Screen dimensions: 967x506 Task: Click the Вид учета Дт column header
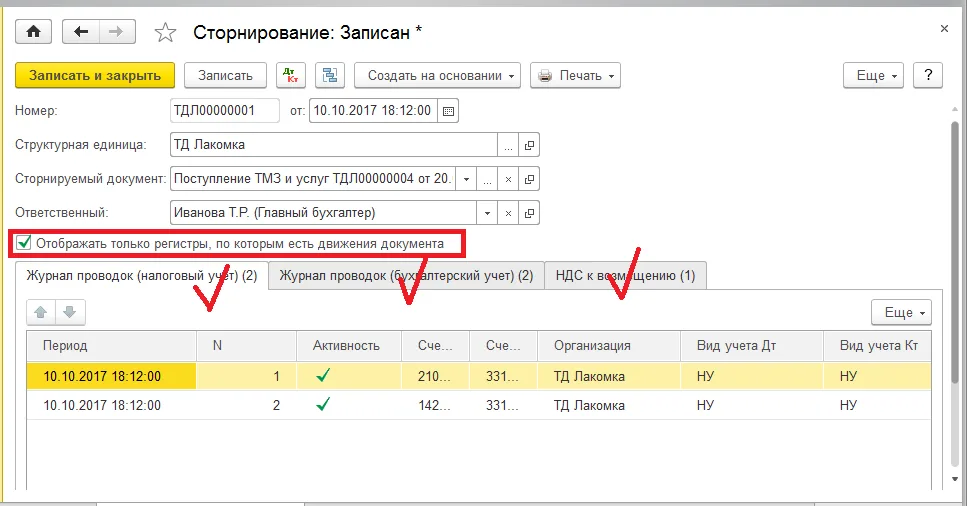click(752, 346)
